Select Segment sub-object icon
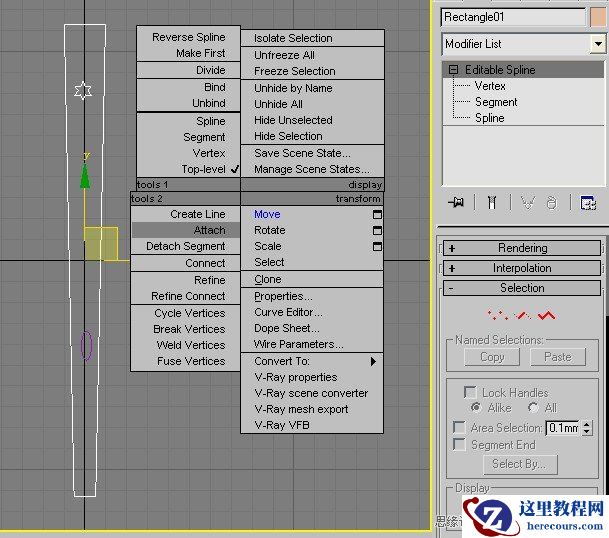This screenshot has width=609, height=538. [523, 315]
